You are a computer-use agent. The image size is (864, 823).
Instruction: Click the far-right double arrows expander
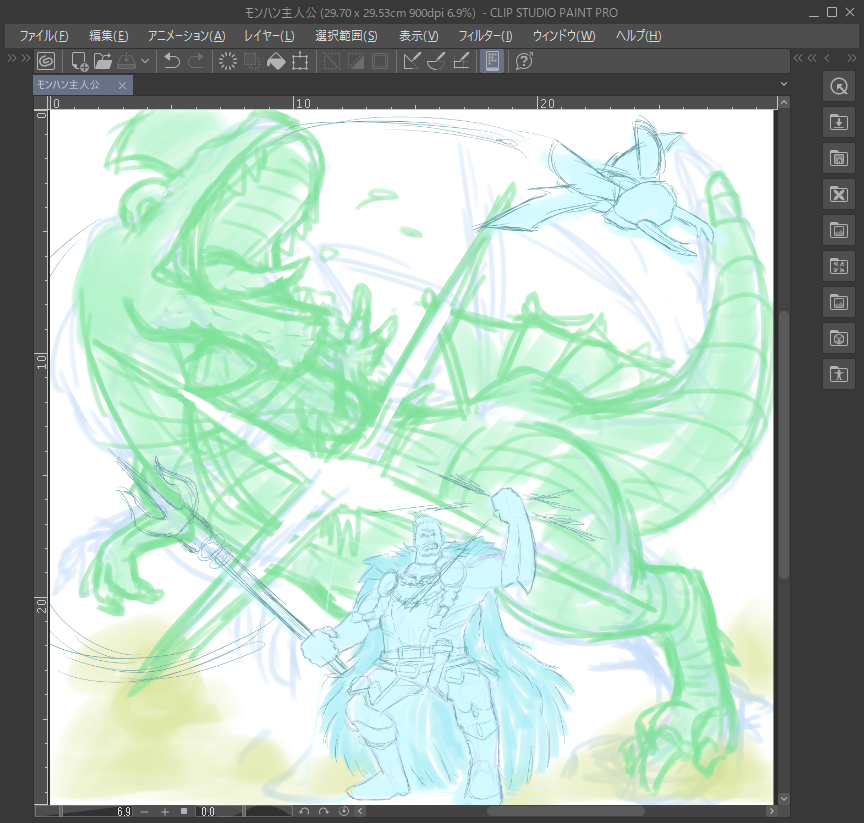[x=852, y=58]
